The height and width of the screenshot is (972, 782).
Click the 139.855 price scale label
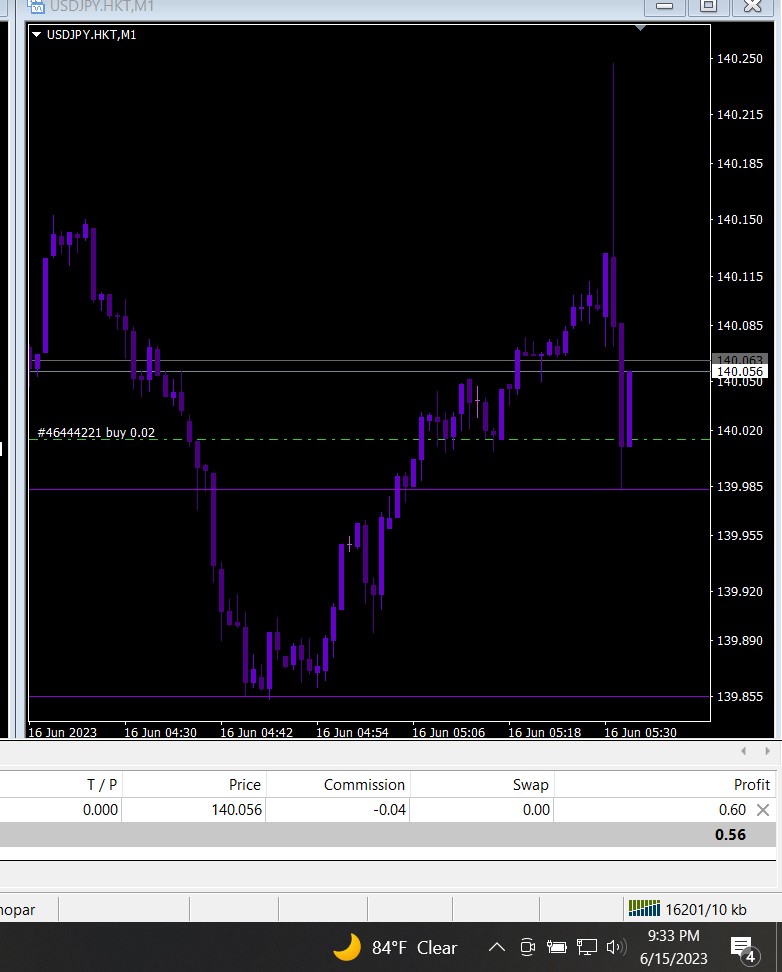pos(739,696)
